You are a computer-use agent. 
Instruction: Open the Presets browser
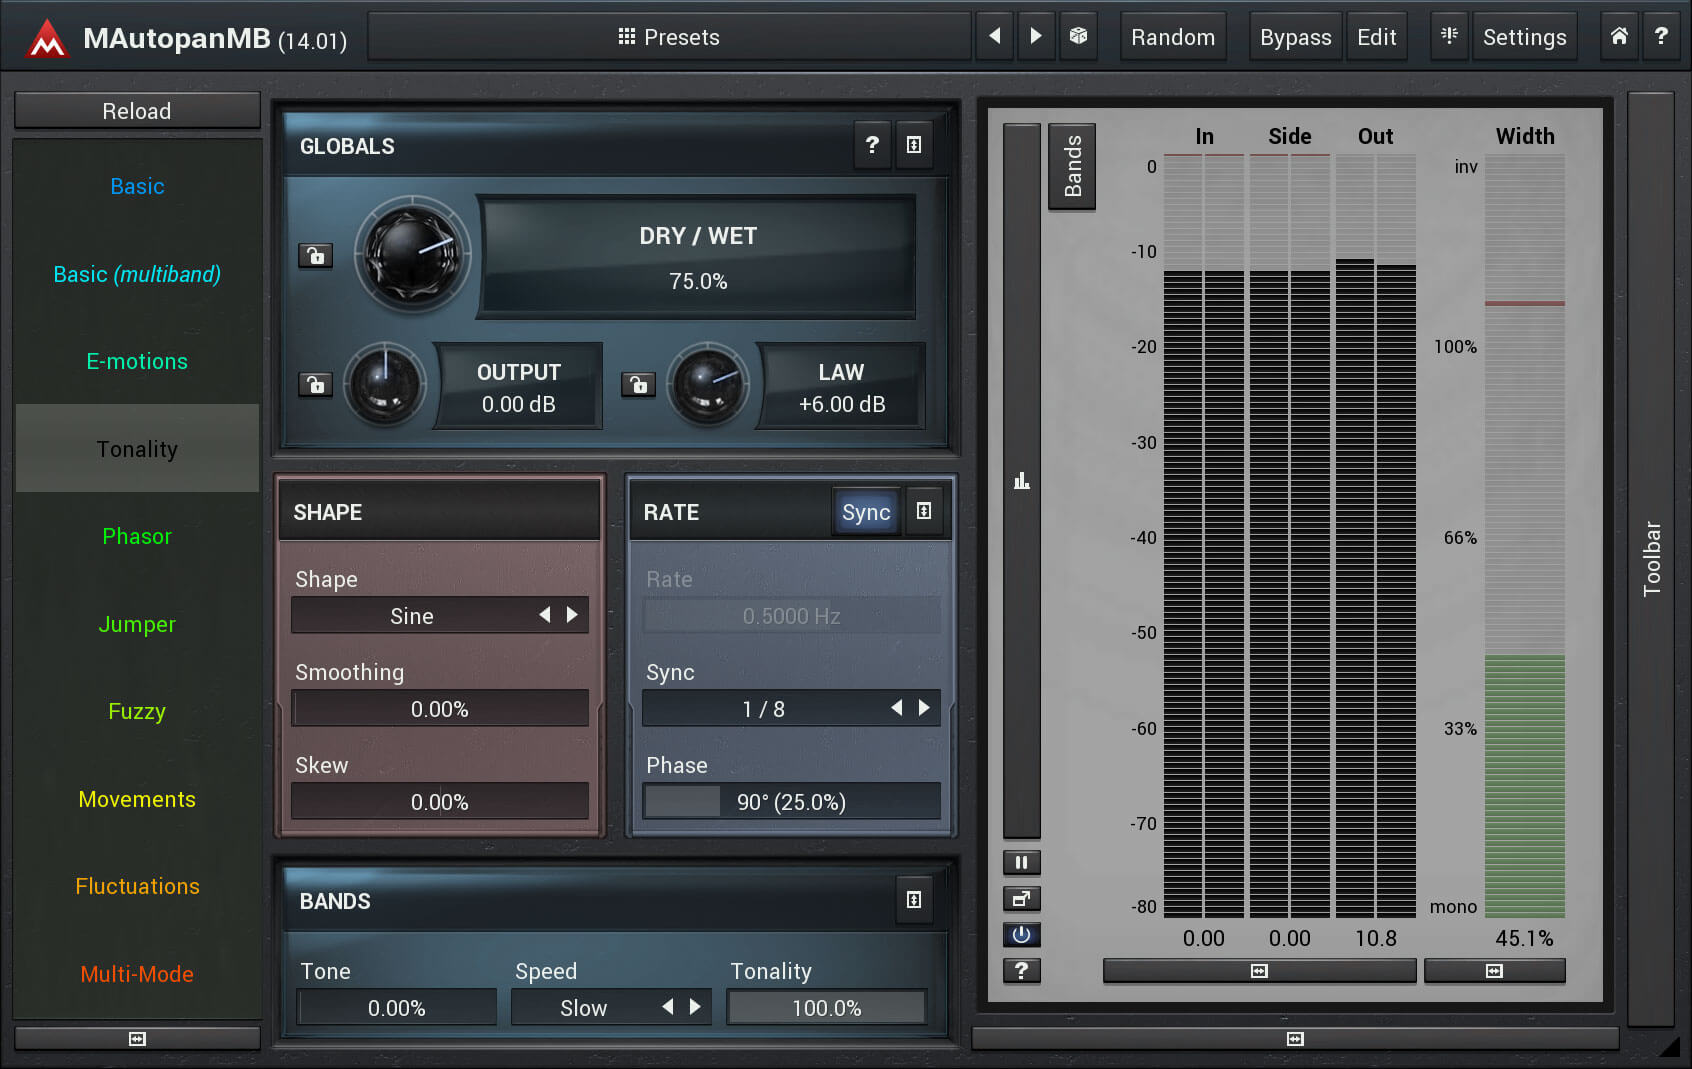(670, 37)
